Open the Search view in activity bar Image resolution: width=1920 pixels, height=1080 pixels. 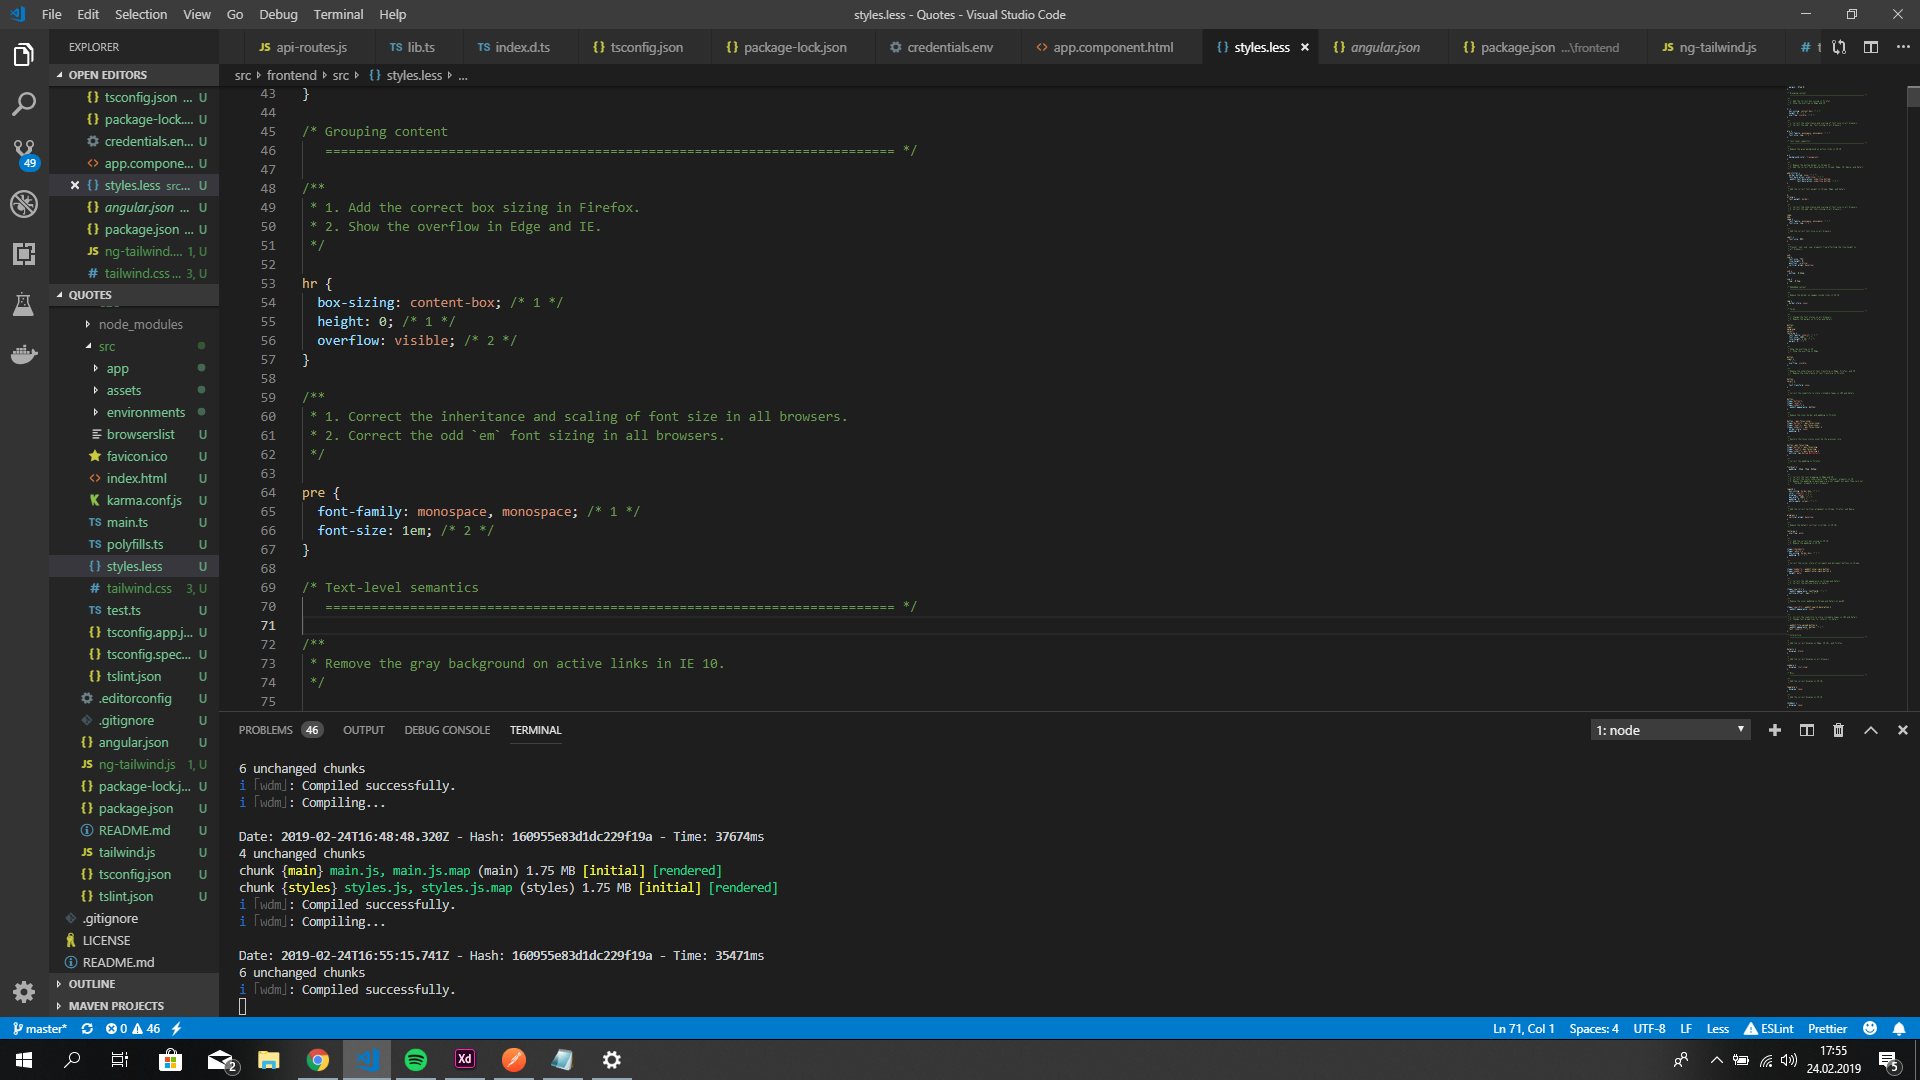[x=24, y=104]
